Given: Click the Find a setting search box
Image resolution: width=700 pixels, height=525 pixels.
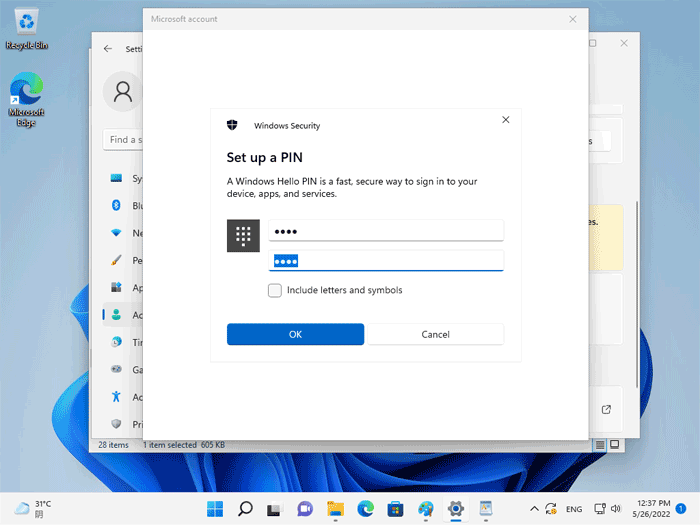Looking at the screenshot, I should coord(123,140).
